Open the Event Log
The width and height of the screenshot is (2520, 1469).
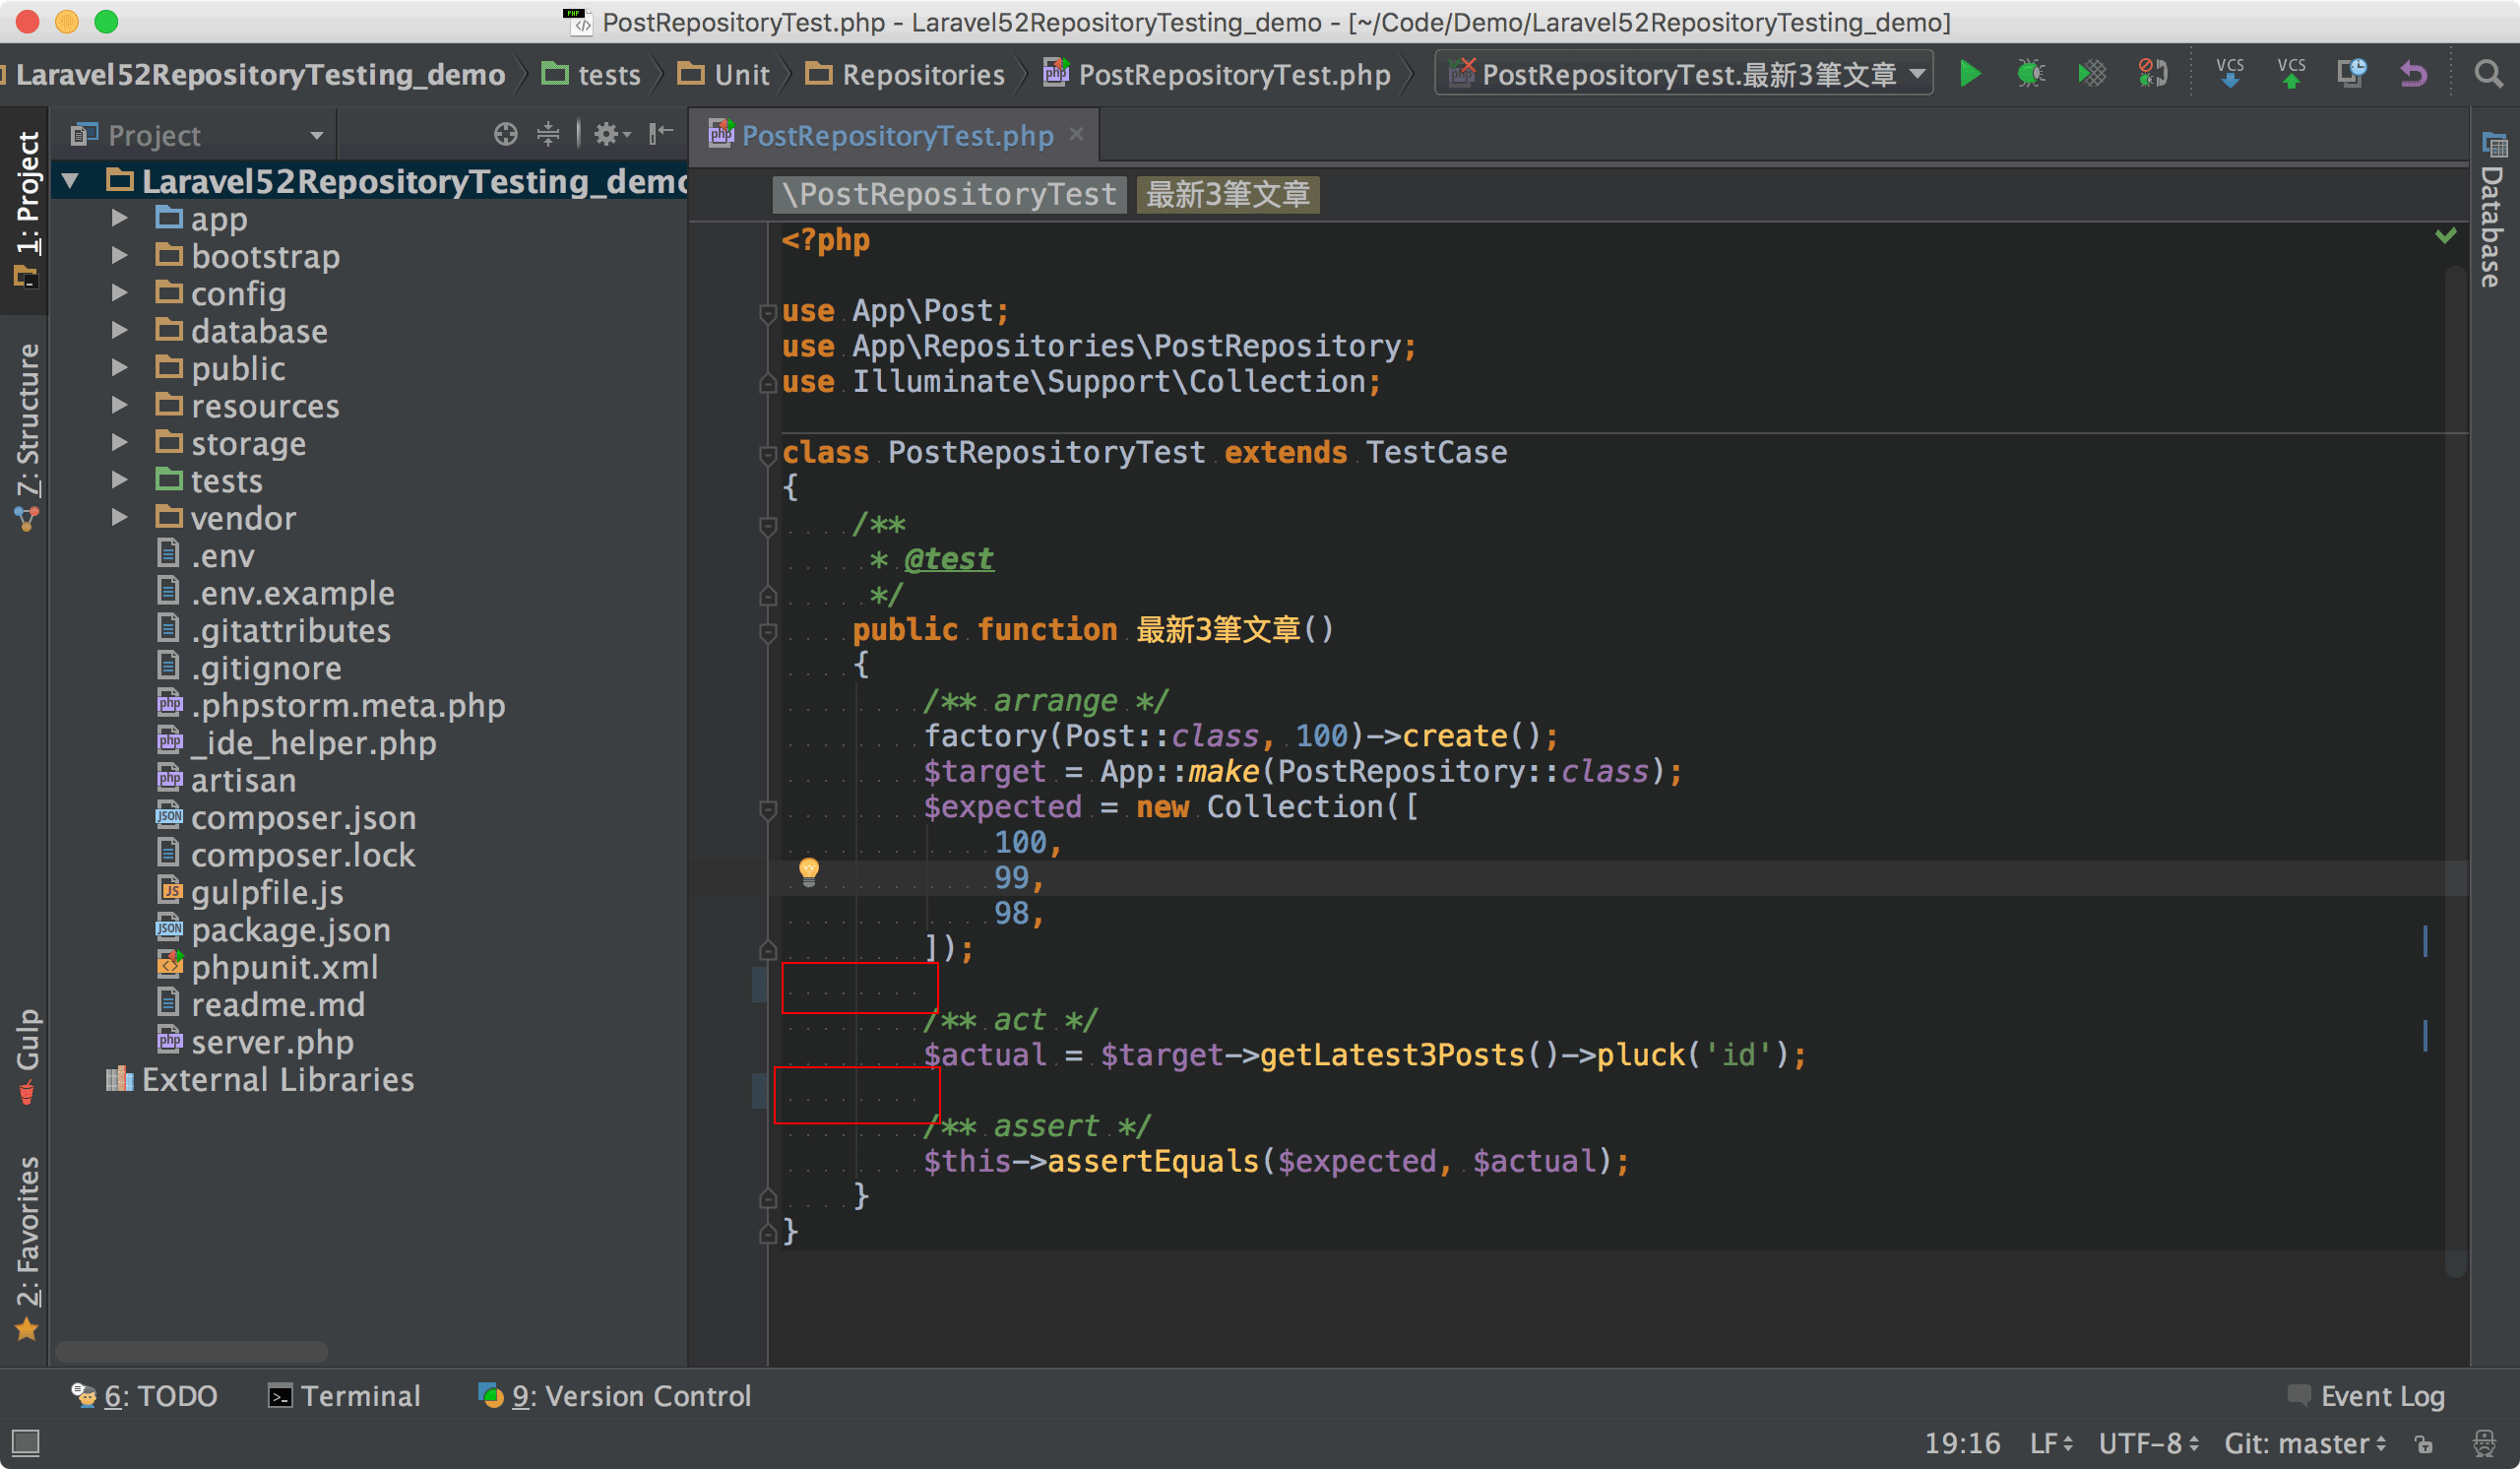pyautogui.click(x=2366, y=1395)
